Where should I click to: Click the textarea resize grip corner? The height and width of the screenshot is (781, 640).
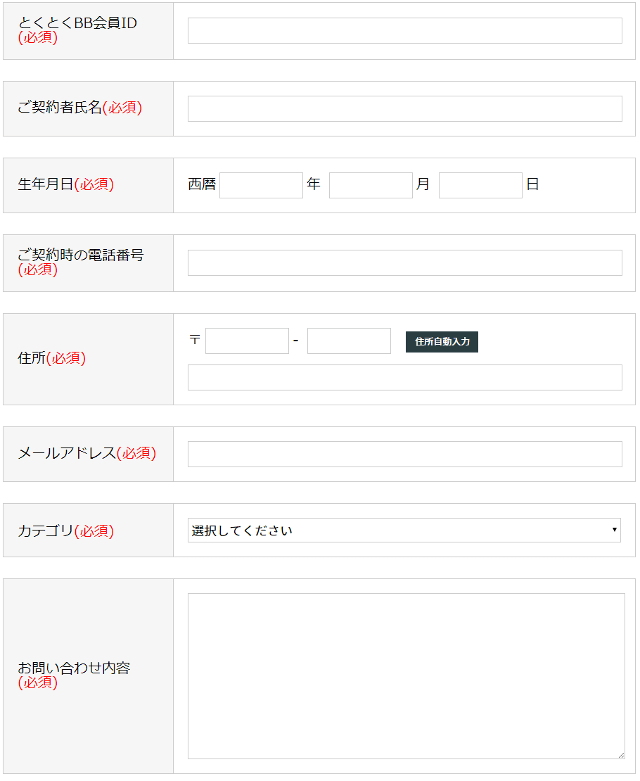[621, 755]
